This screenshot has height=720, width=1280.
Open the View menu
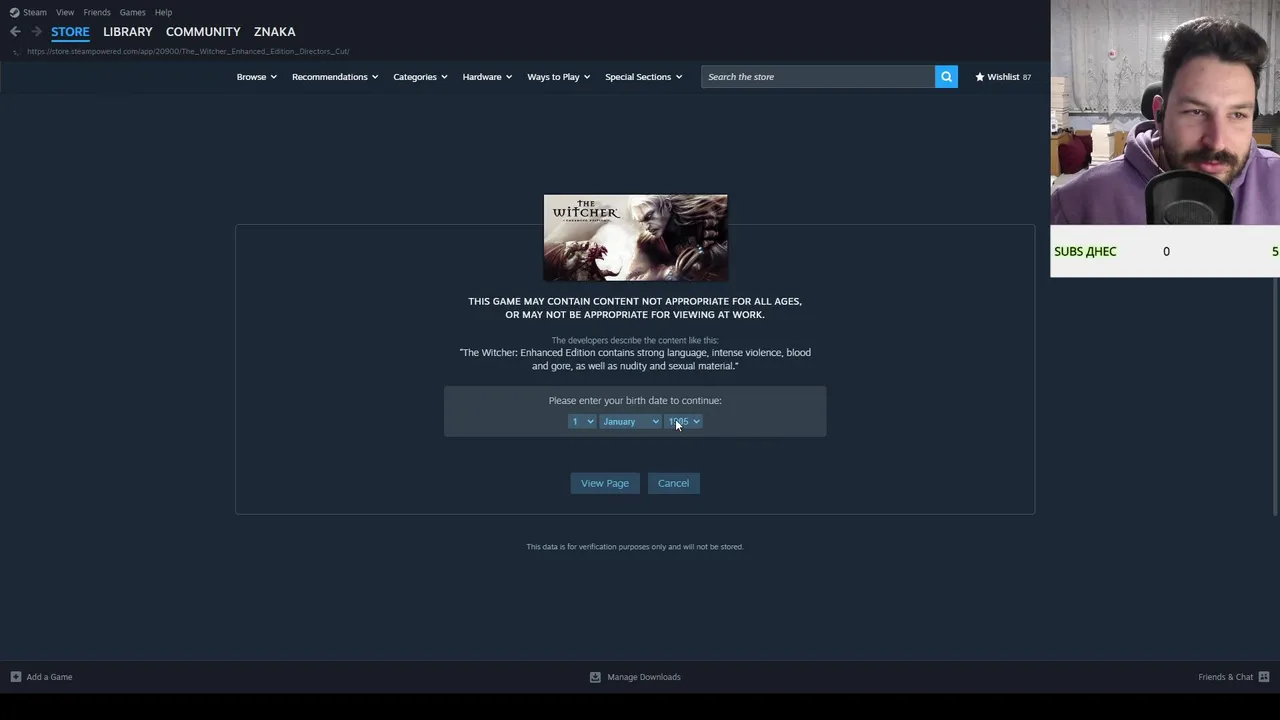pos(65,12)
